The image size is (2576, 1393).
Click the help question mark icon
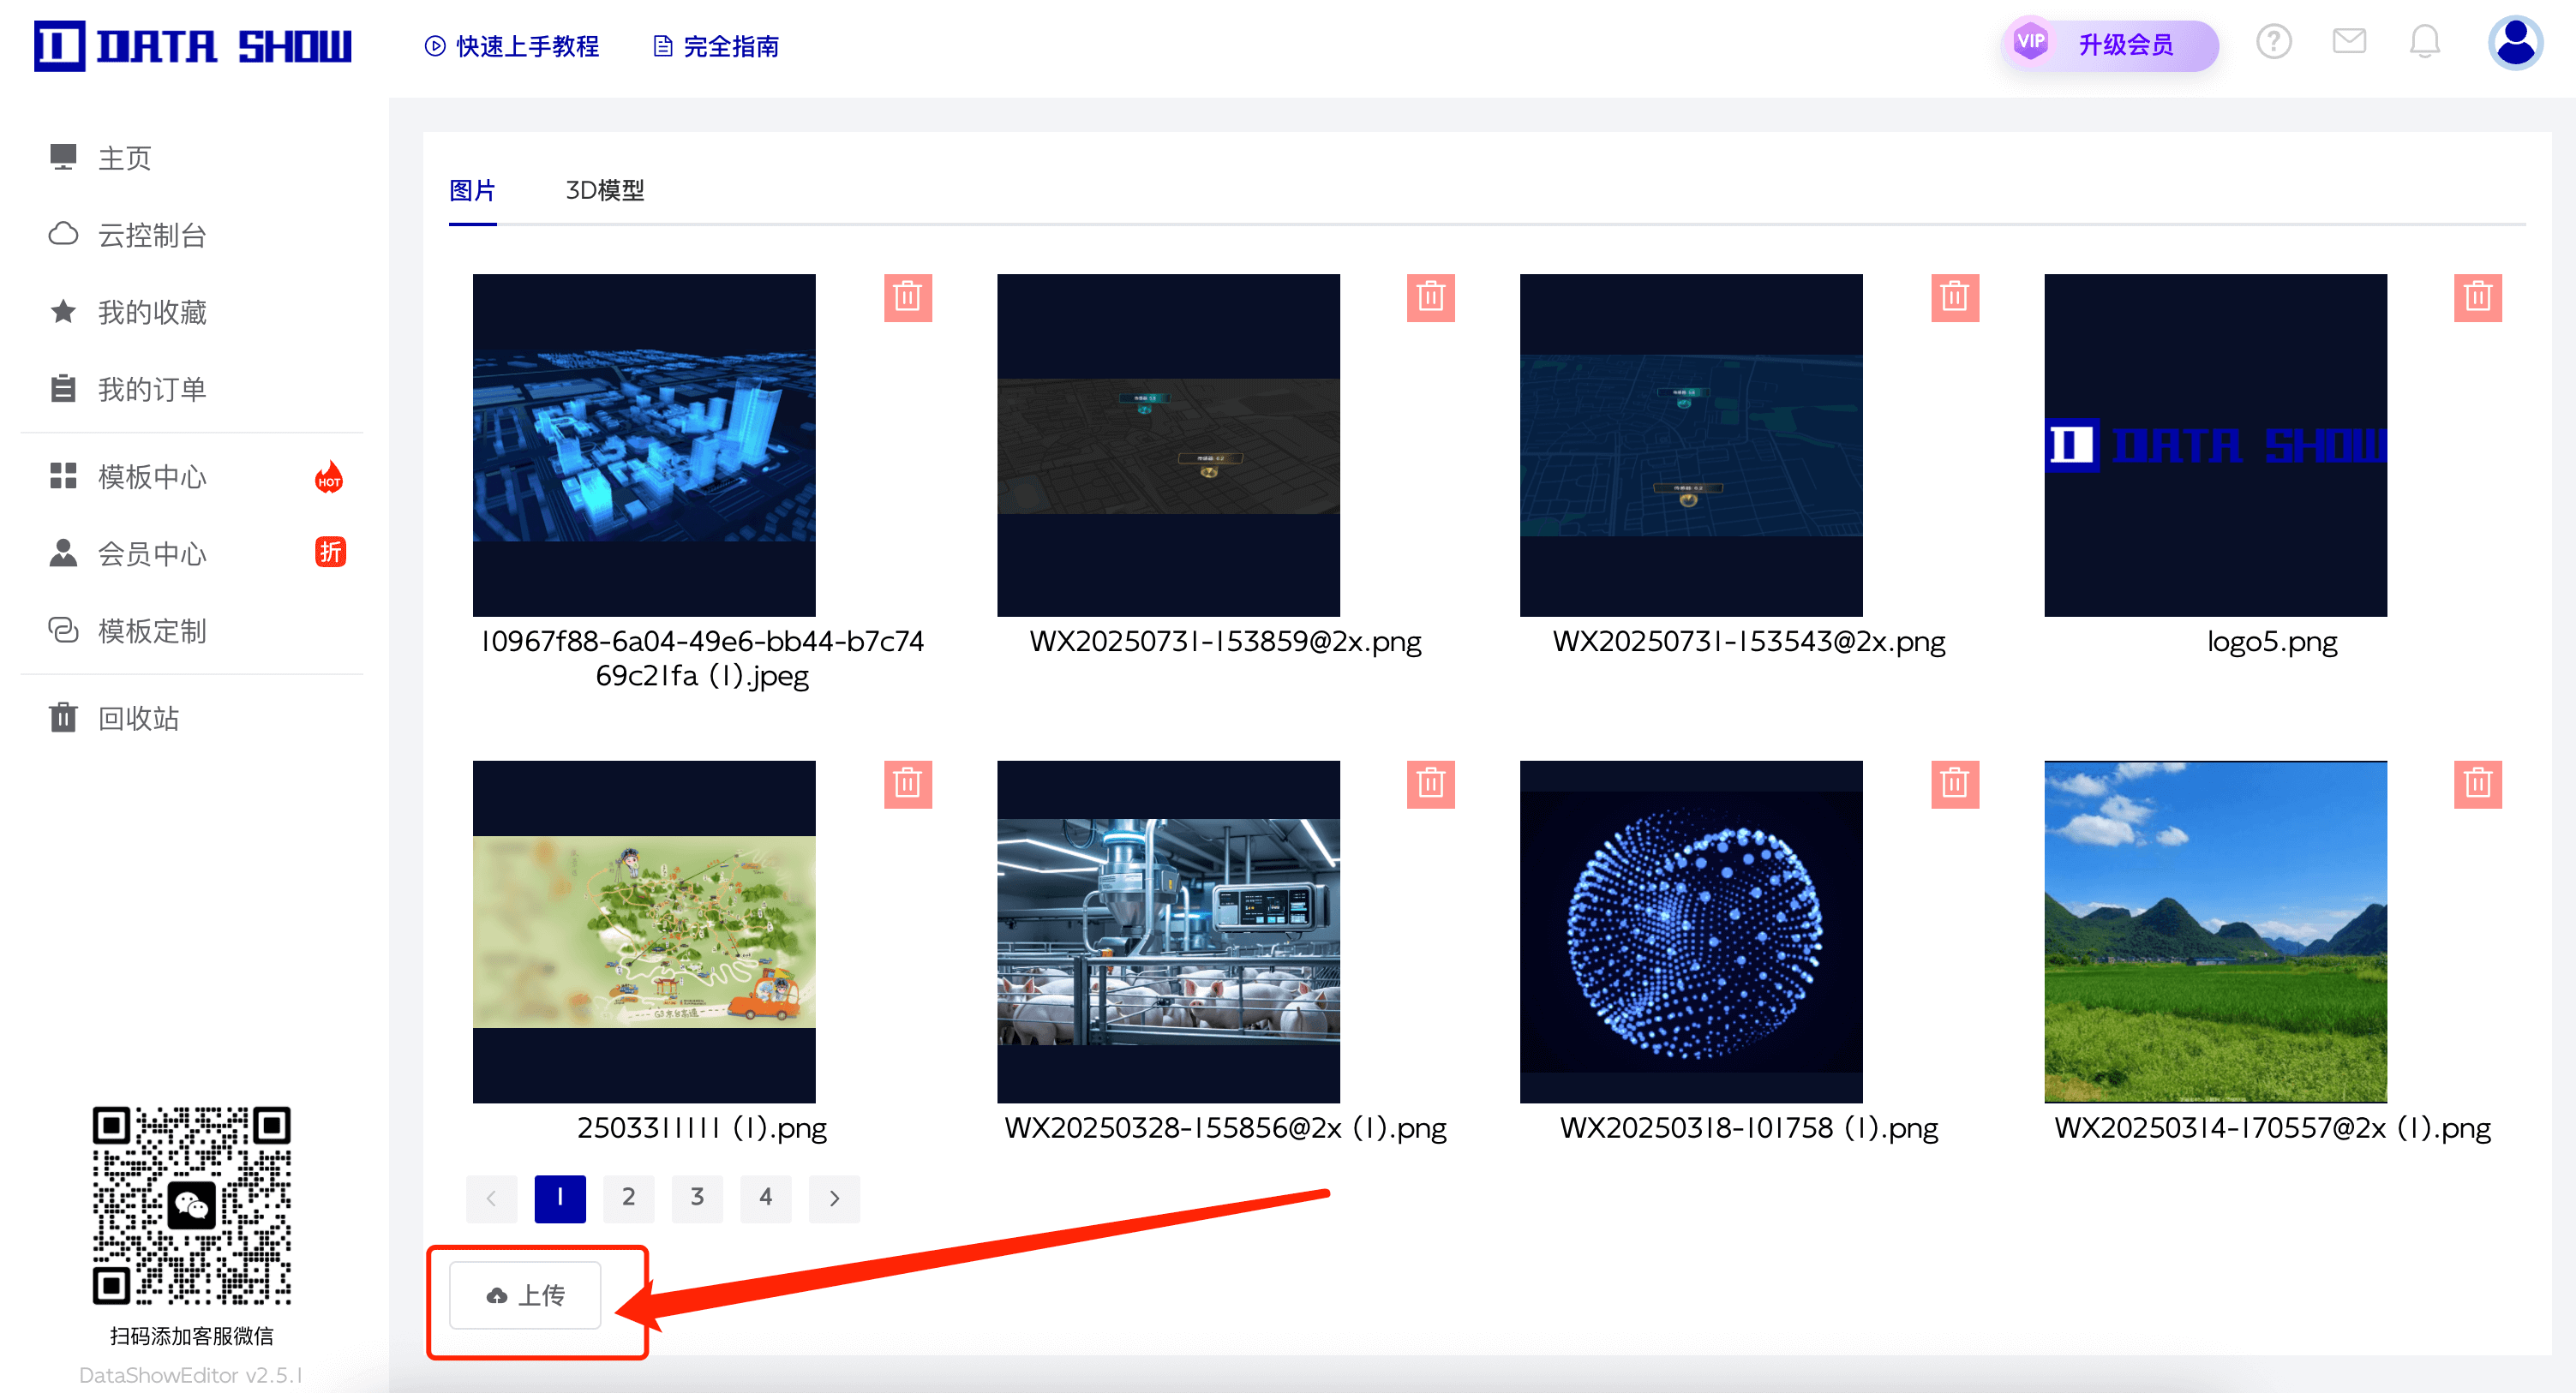[x=2273, y=43]
